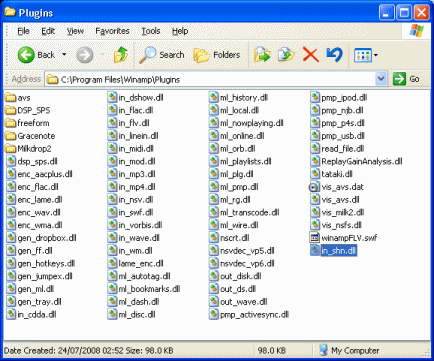Select file name in_flac.dll

[136, 110]
